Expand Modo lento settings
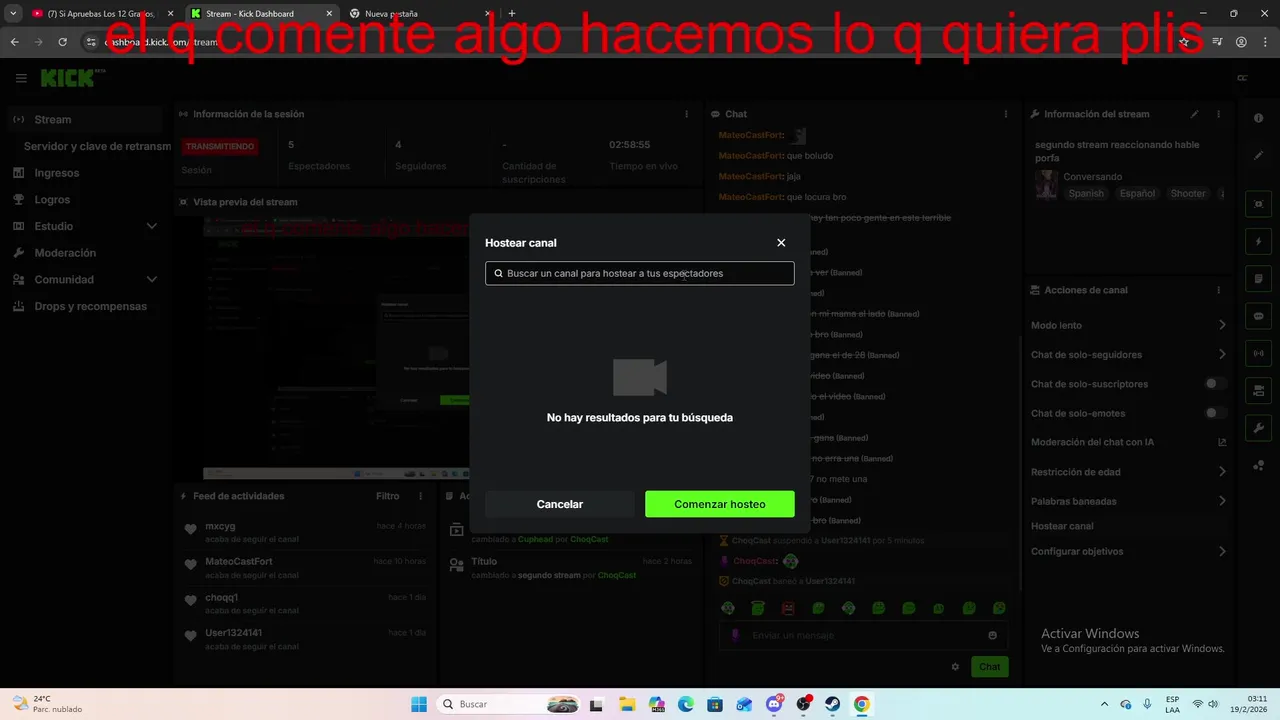The height and width of the screenshot is (720, 1280). (x=1128, y=325)
